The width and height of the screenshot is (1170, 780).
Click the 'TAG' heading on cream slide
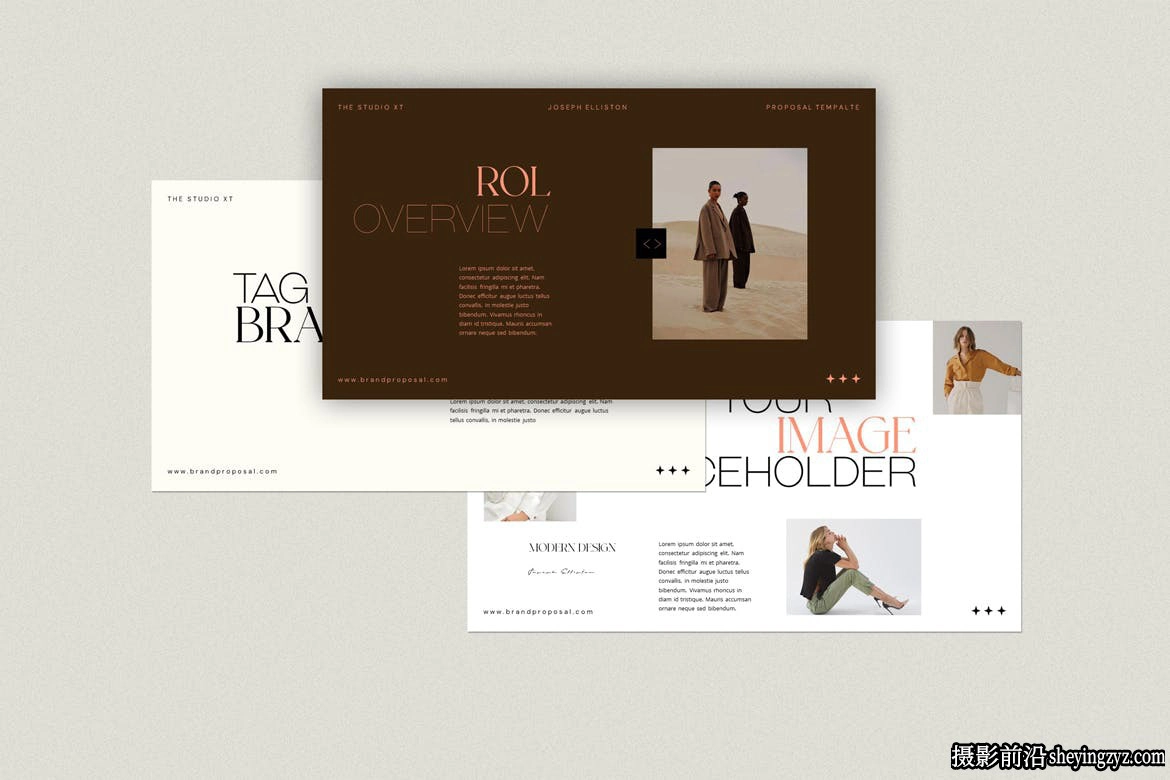(x=271, y=288)
